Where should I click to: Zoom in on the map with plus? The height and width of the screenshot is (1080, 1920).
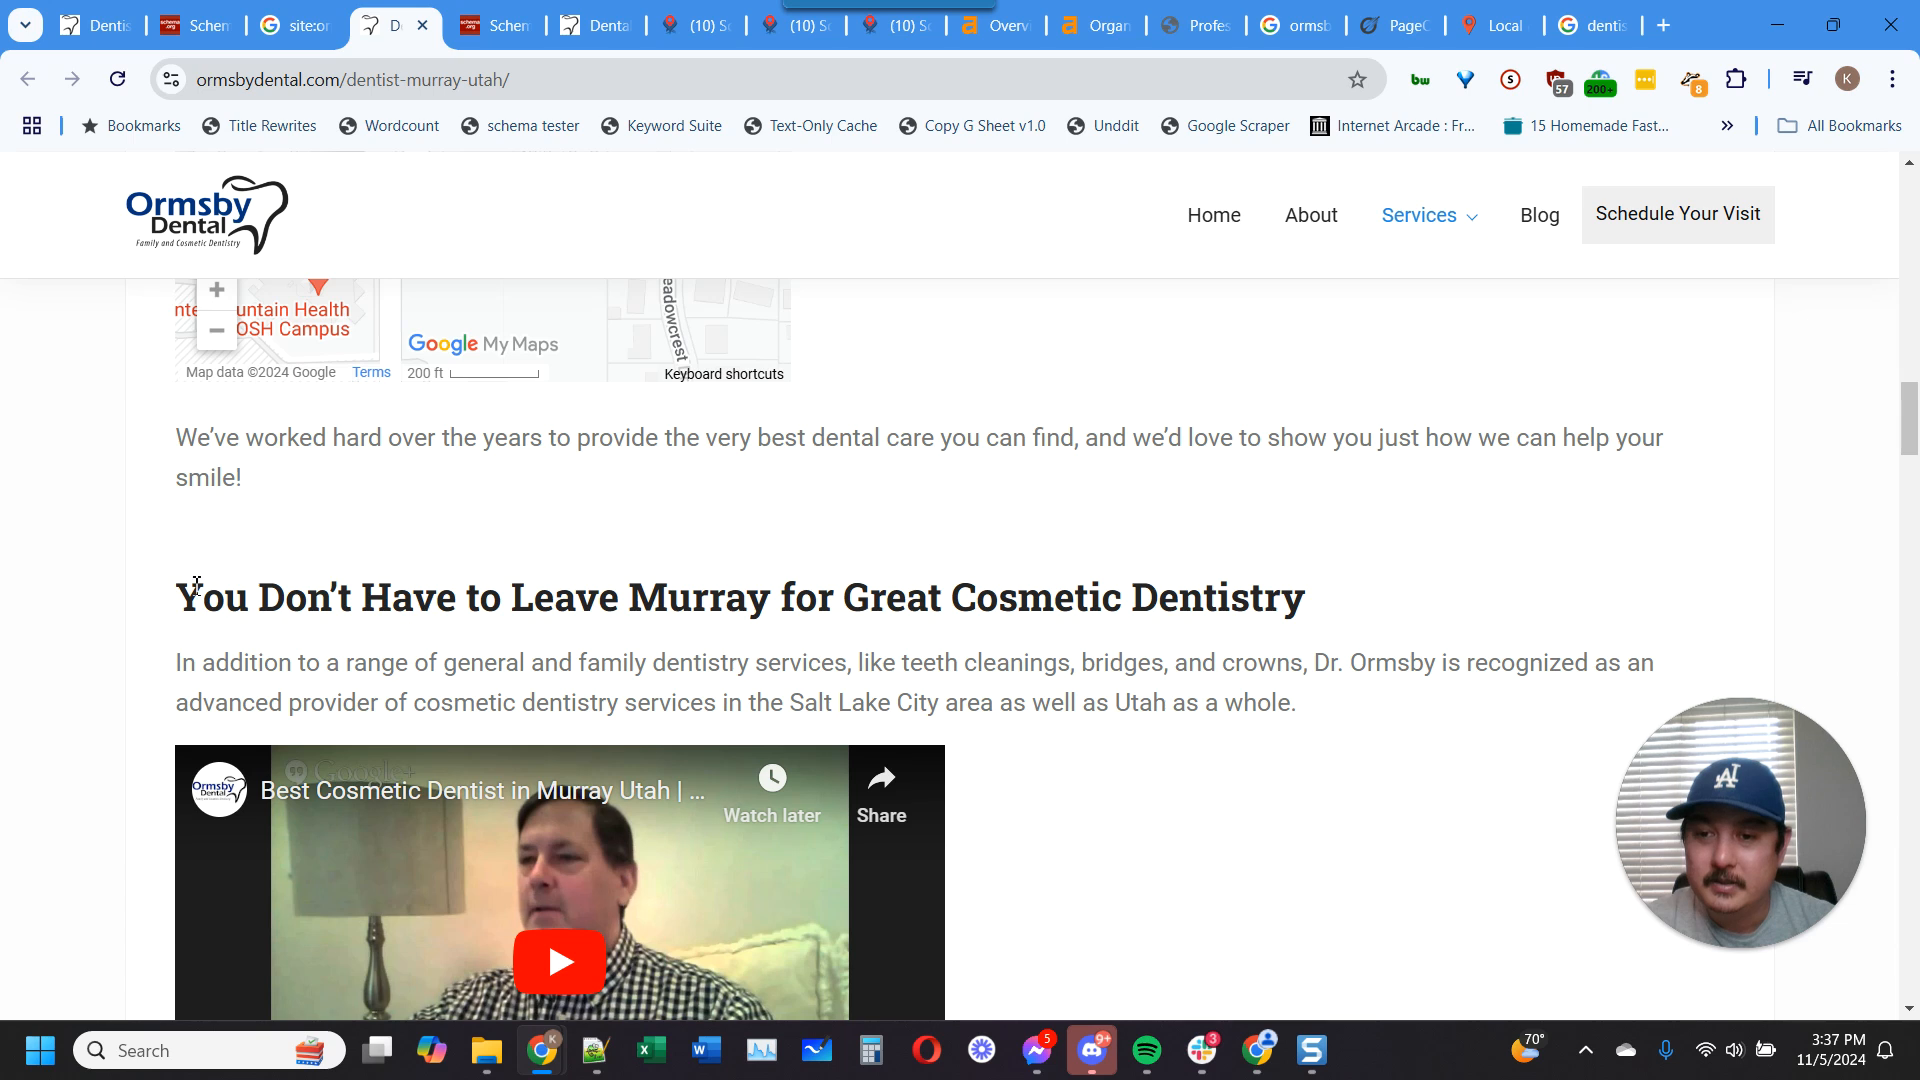tap(217, 291)
